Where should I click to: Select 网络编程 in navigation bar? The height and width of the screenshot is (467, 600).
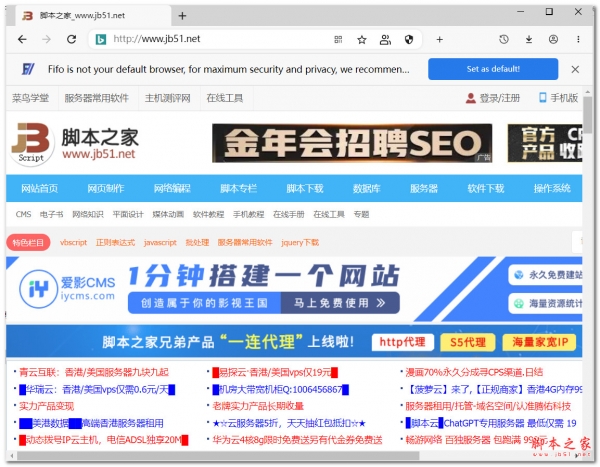click(x=172, y=188)
